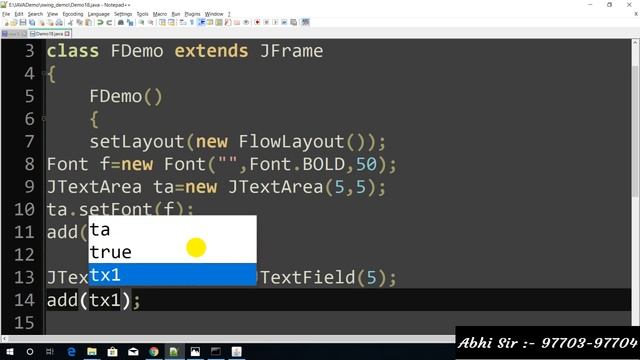640x360 pixels.
Task: Click the Zoom Out toolbar icon
Action: click(x=151, y=22)
